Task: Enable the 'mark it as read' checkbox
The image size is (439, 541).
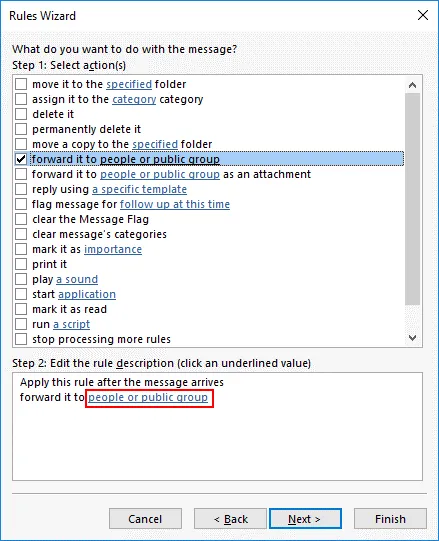Action: [x=21, y=309]
